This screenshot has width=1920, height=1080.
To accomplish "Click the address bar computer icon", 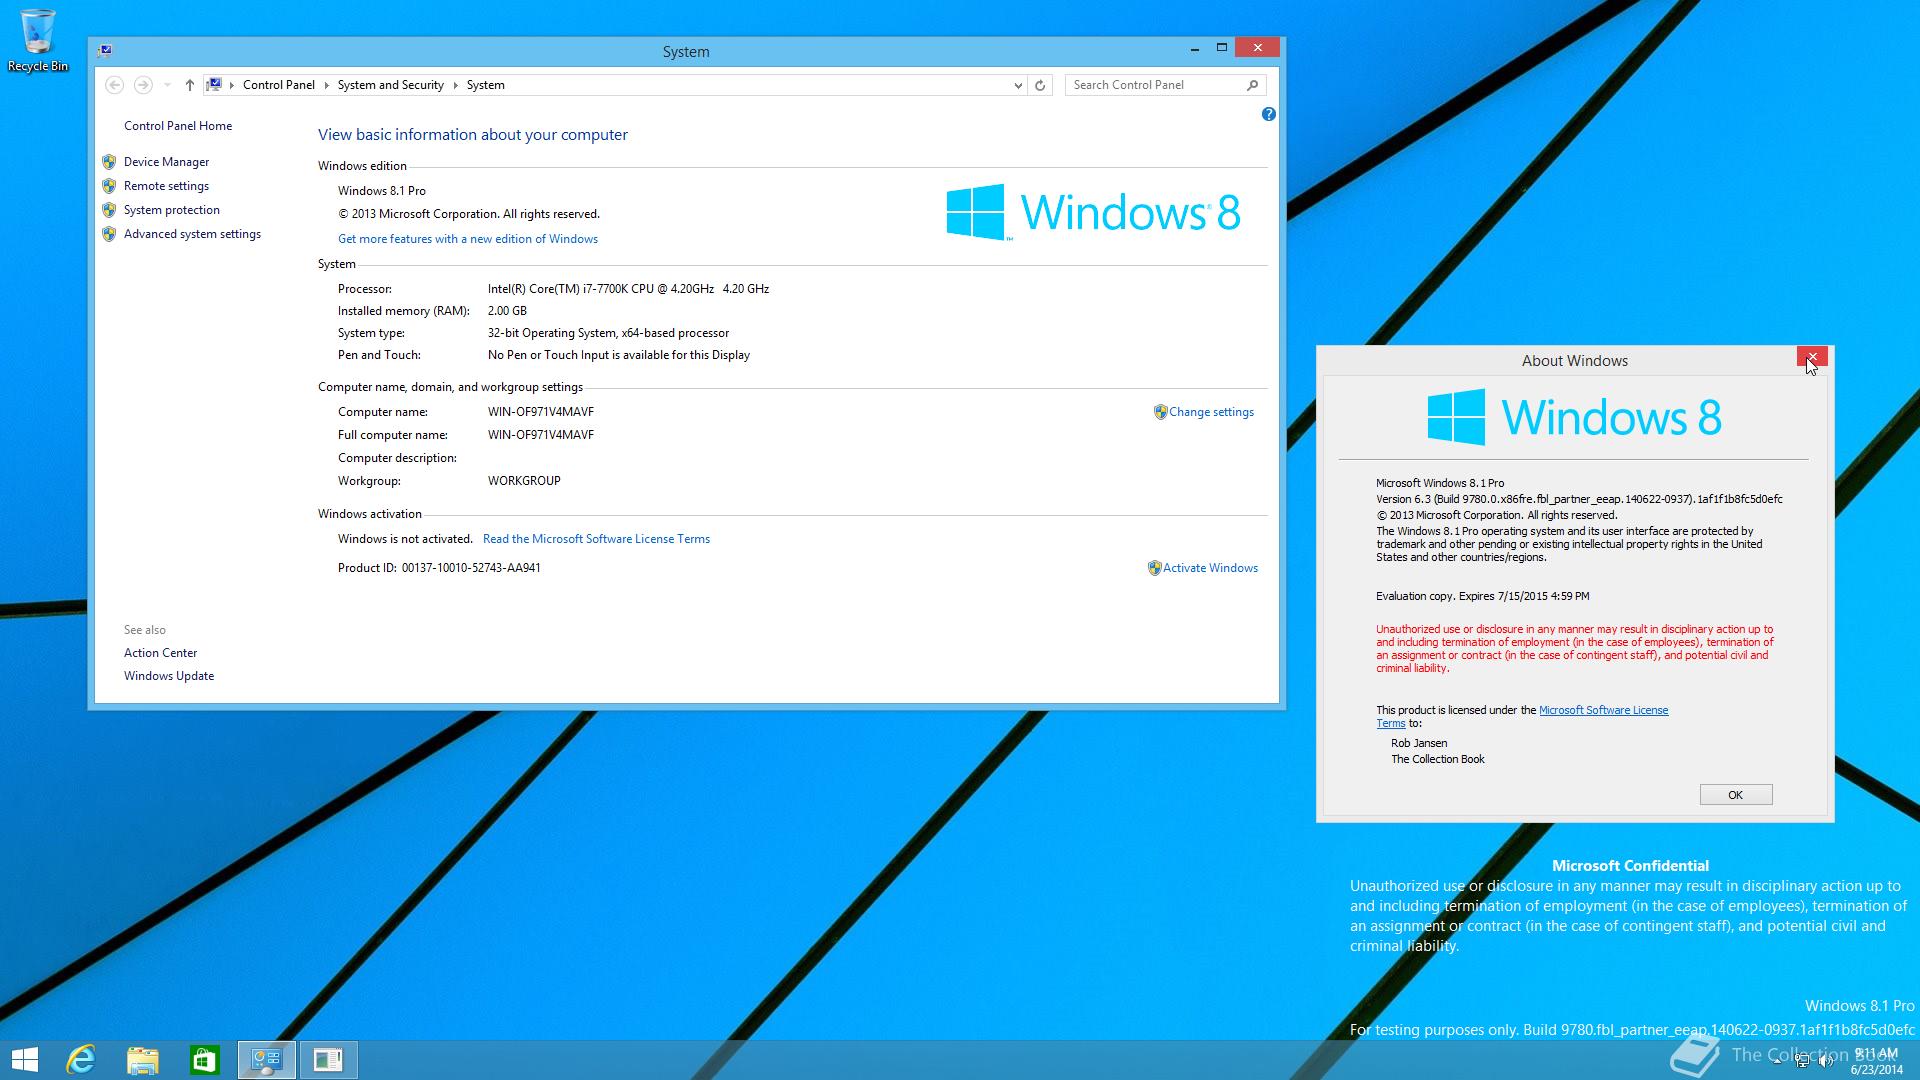I will tap(214, 85).
